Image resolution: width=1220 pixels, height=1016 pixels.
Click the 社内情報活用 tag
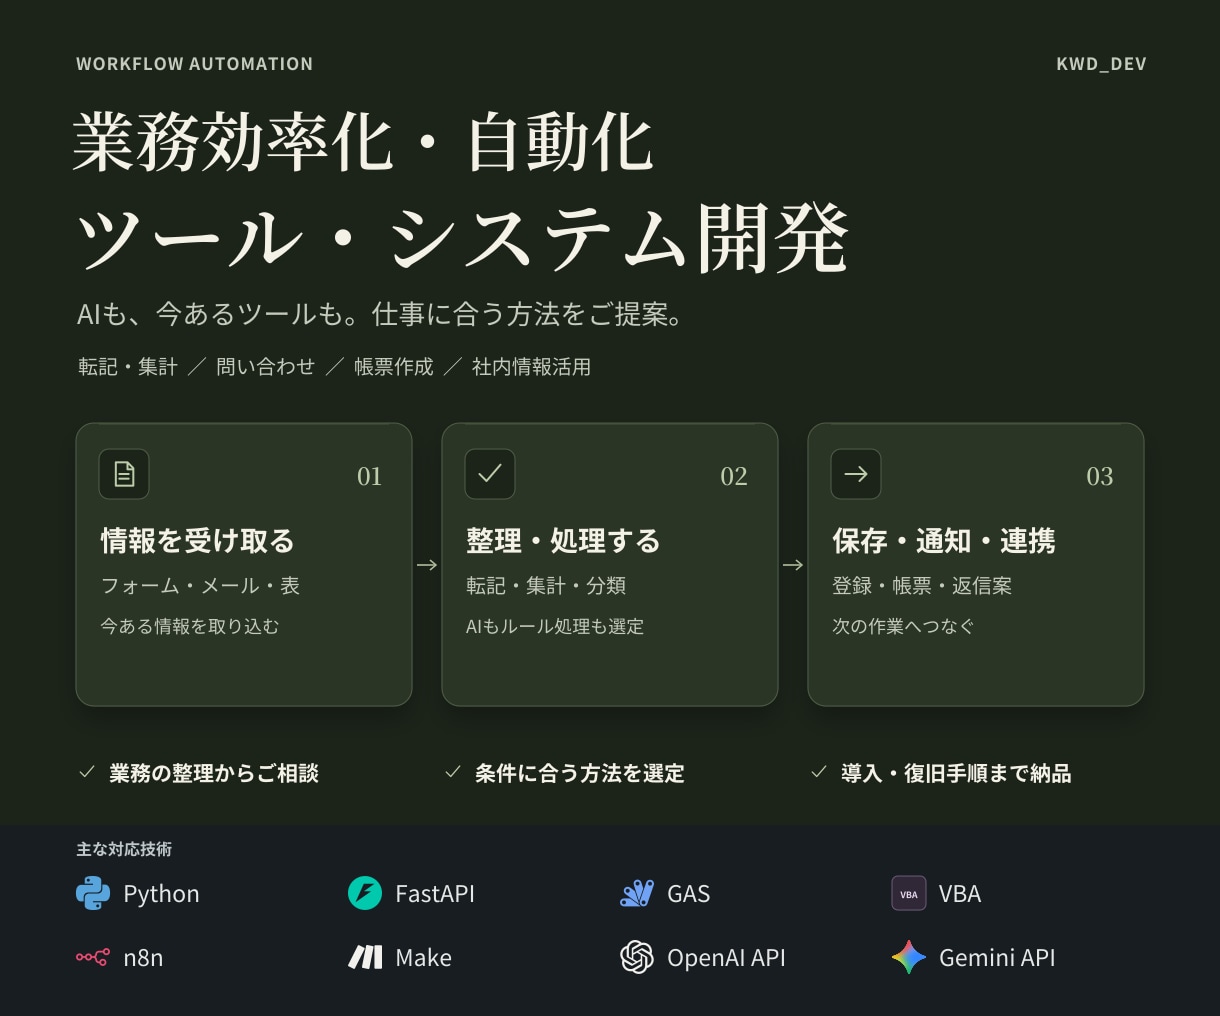[x=532, y=367]
